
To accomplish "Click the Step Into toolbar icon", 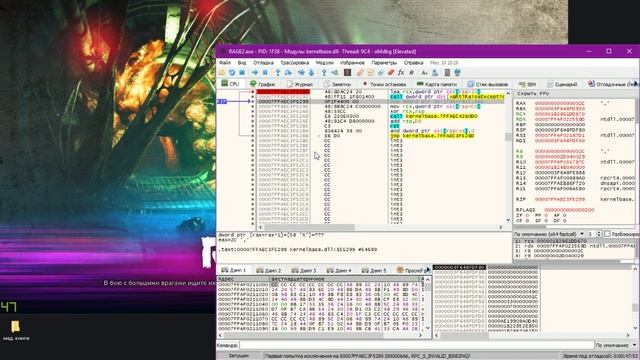I will coord(278,73).
